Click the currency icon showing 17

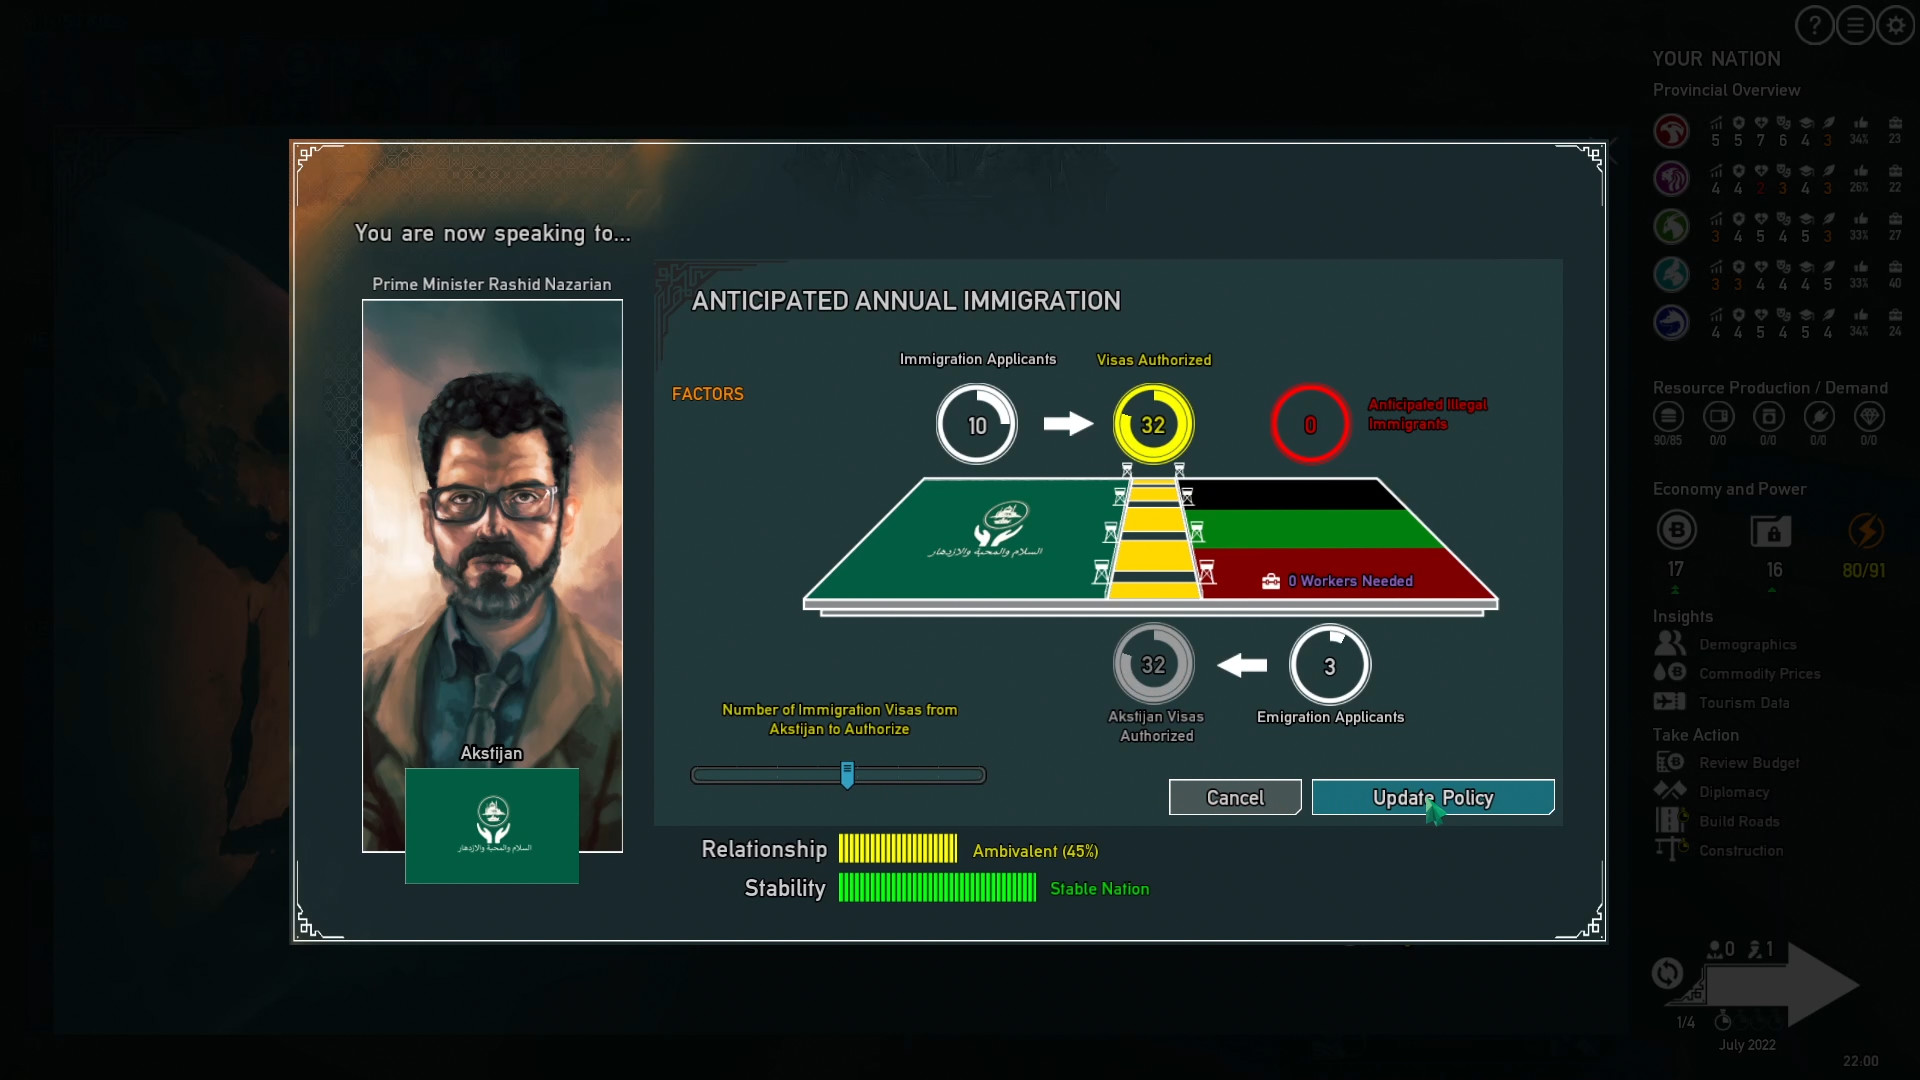point(1677,531)
